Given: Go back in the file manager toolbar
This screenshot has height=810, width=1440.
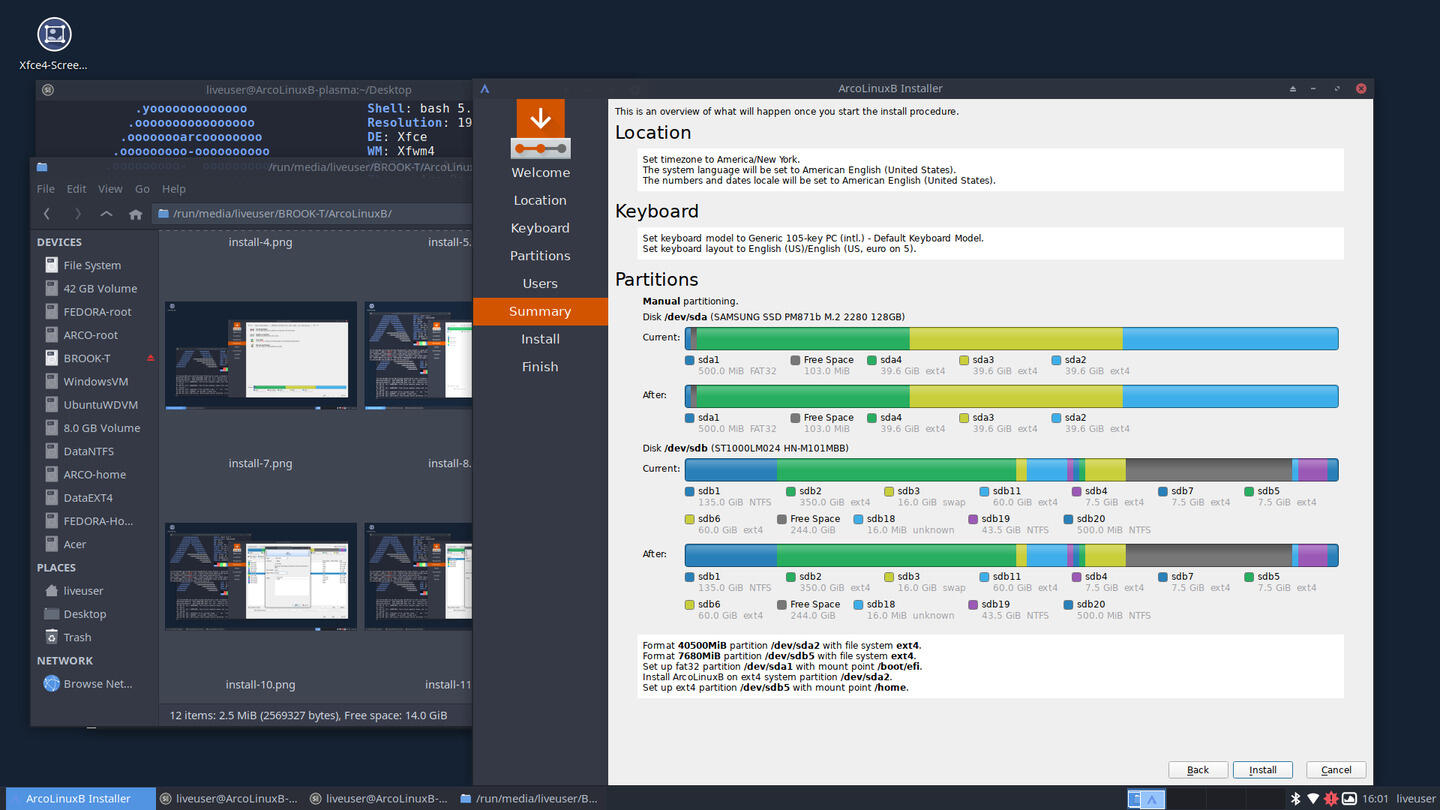Looking at the screenshot, I should pyautogui.click(x=47, y=214).
